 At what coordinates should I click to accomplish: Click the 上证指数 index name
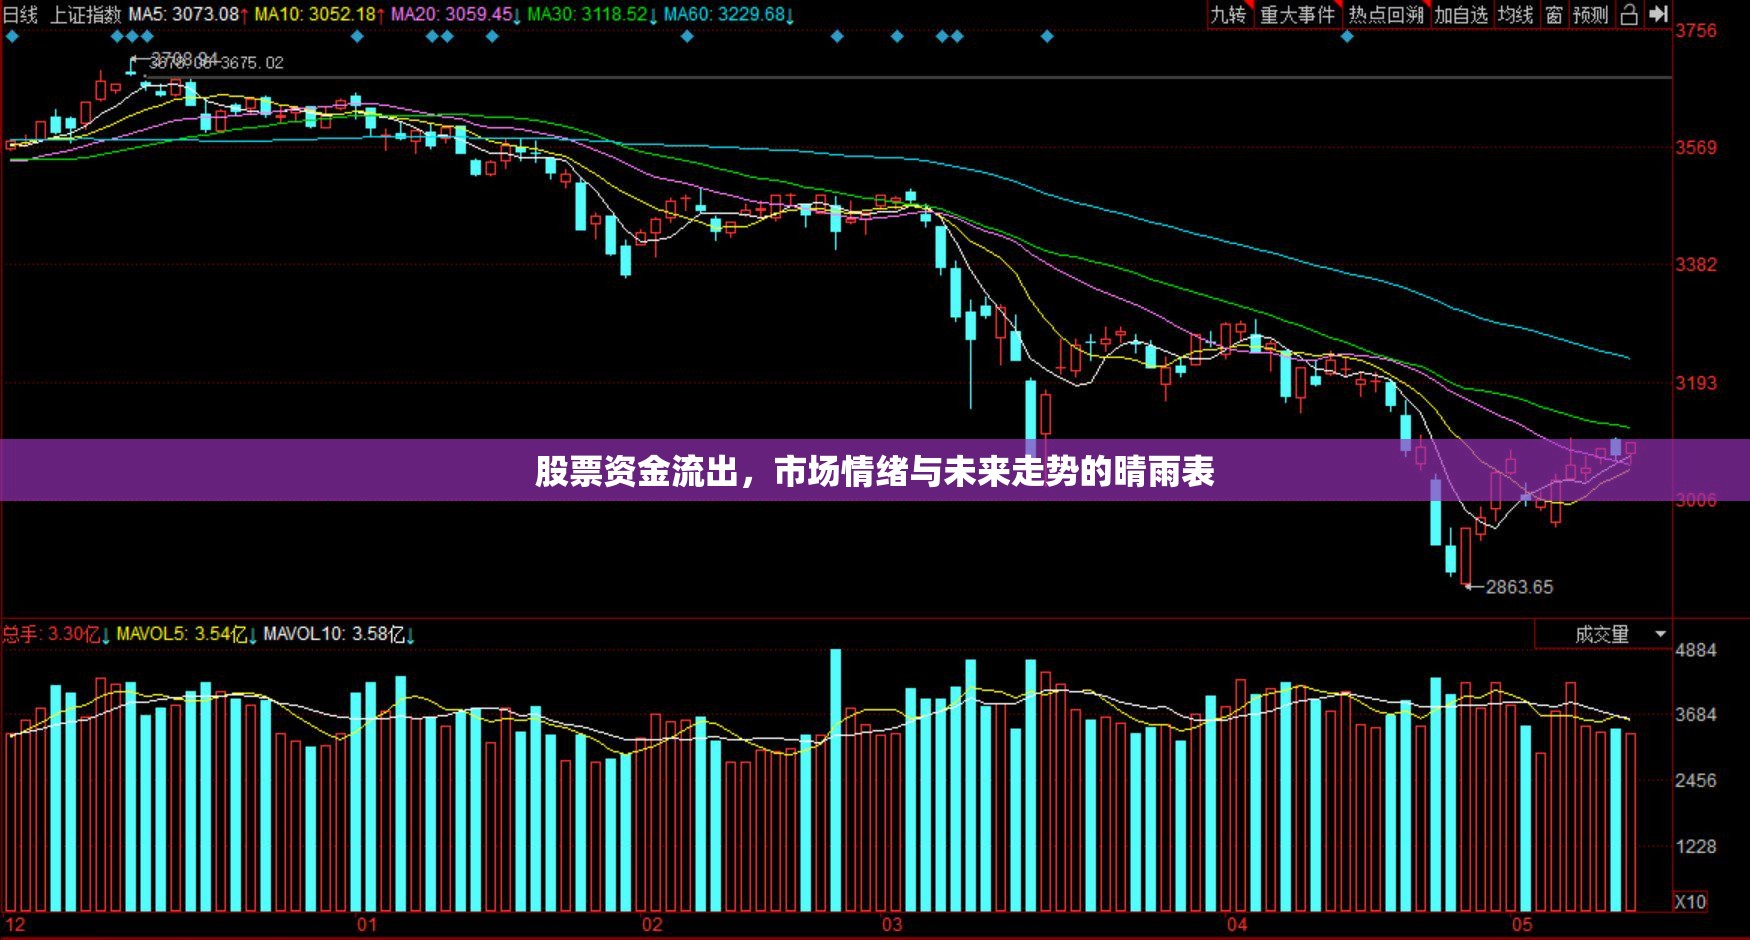click(85, 14)
